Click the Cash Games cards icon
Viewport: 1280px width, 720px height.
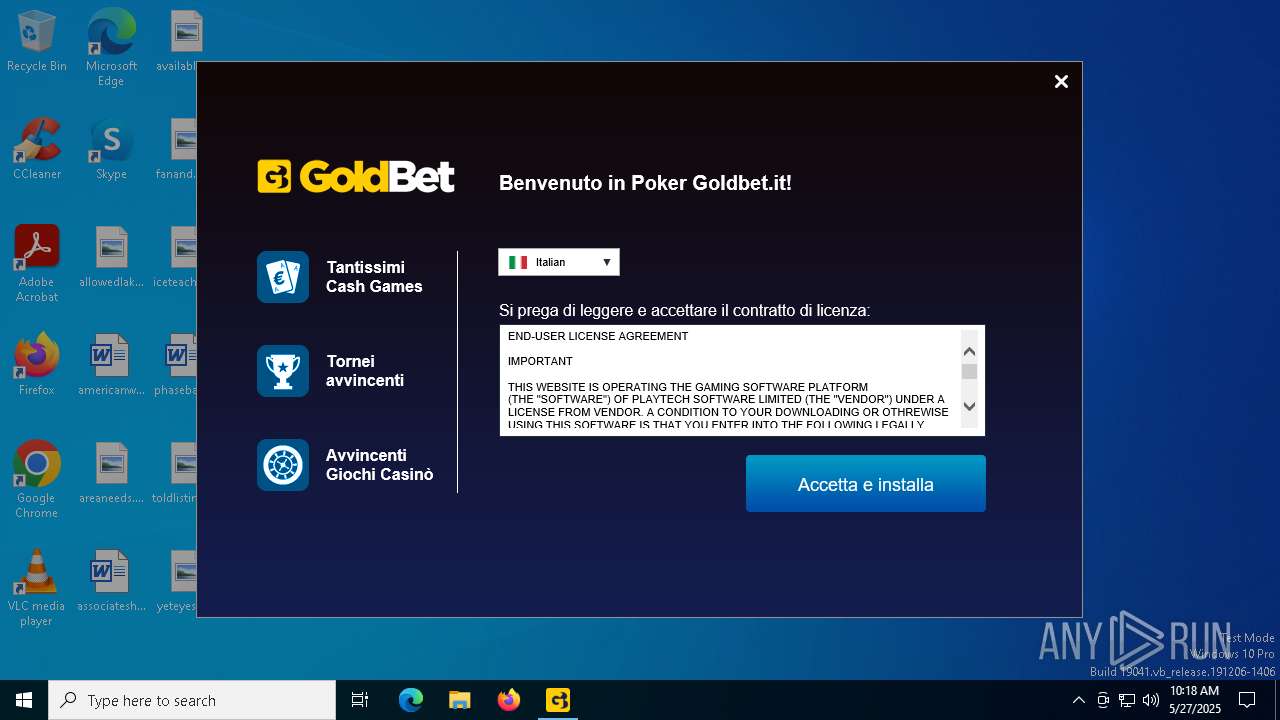pyautogui.click(x=283, y=277)
